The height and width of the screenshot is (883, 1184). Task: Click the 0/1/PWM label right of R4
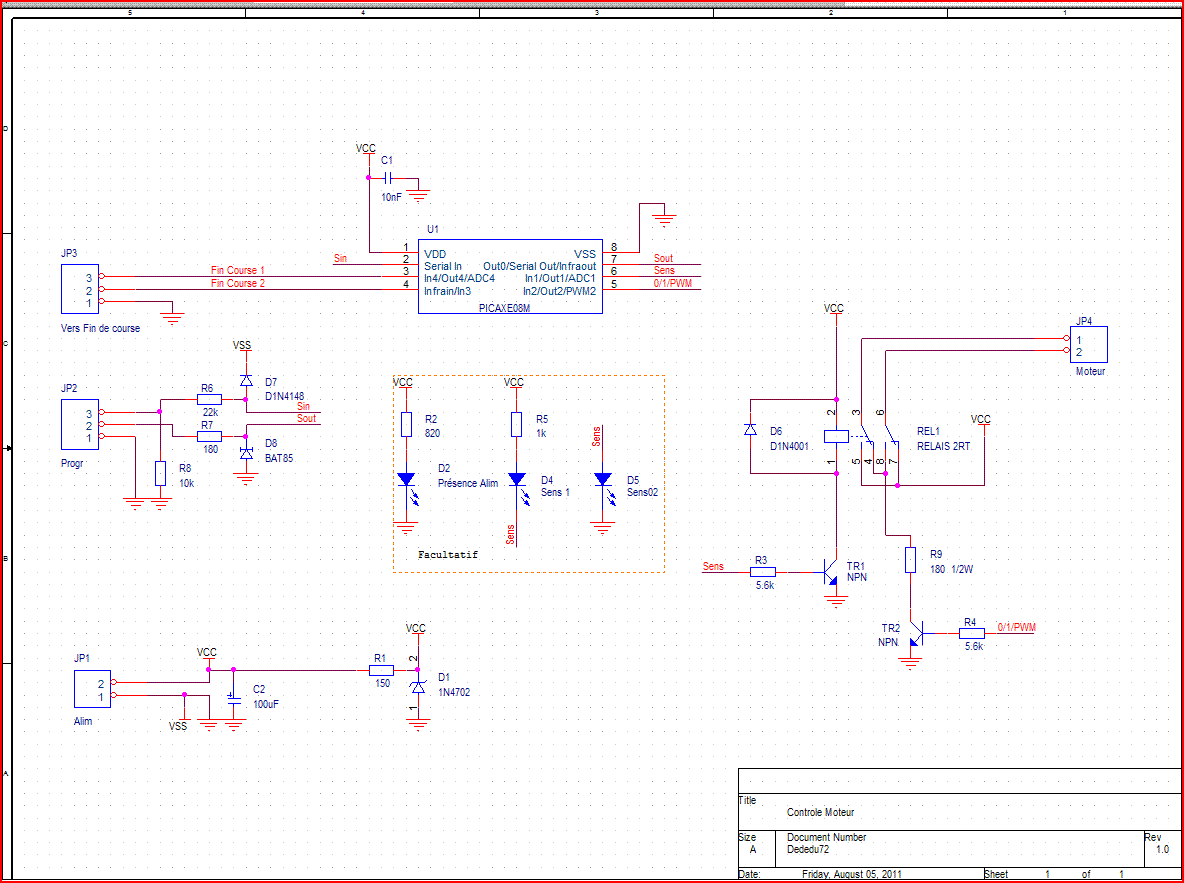(1016, 627)
